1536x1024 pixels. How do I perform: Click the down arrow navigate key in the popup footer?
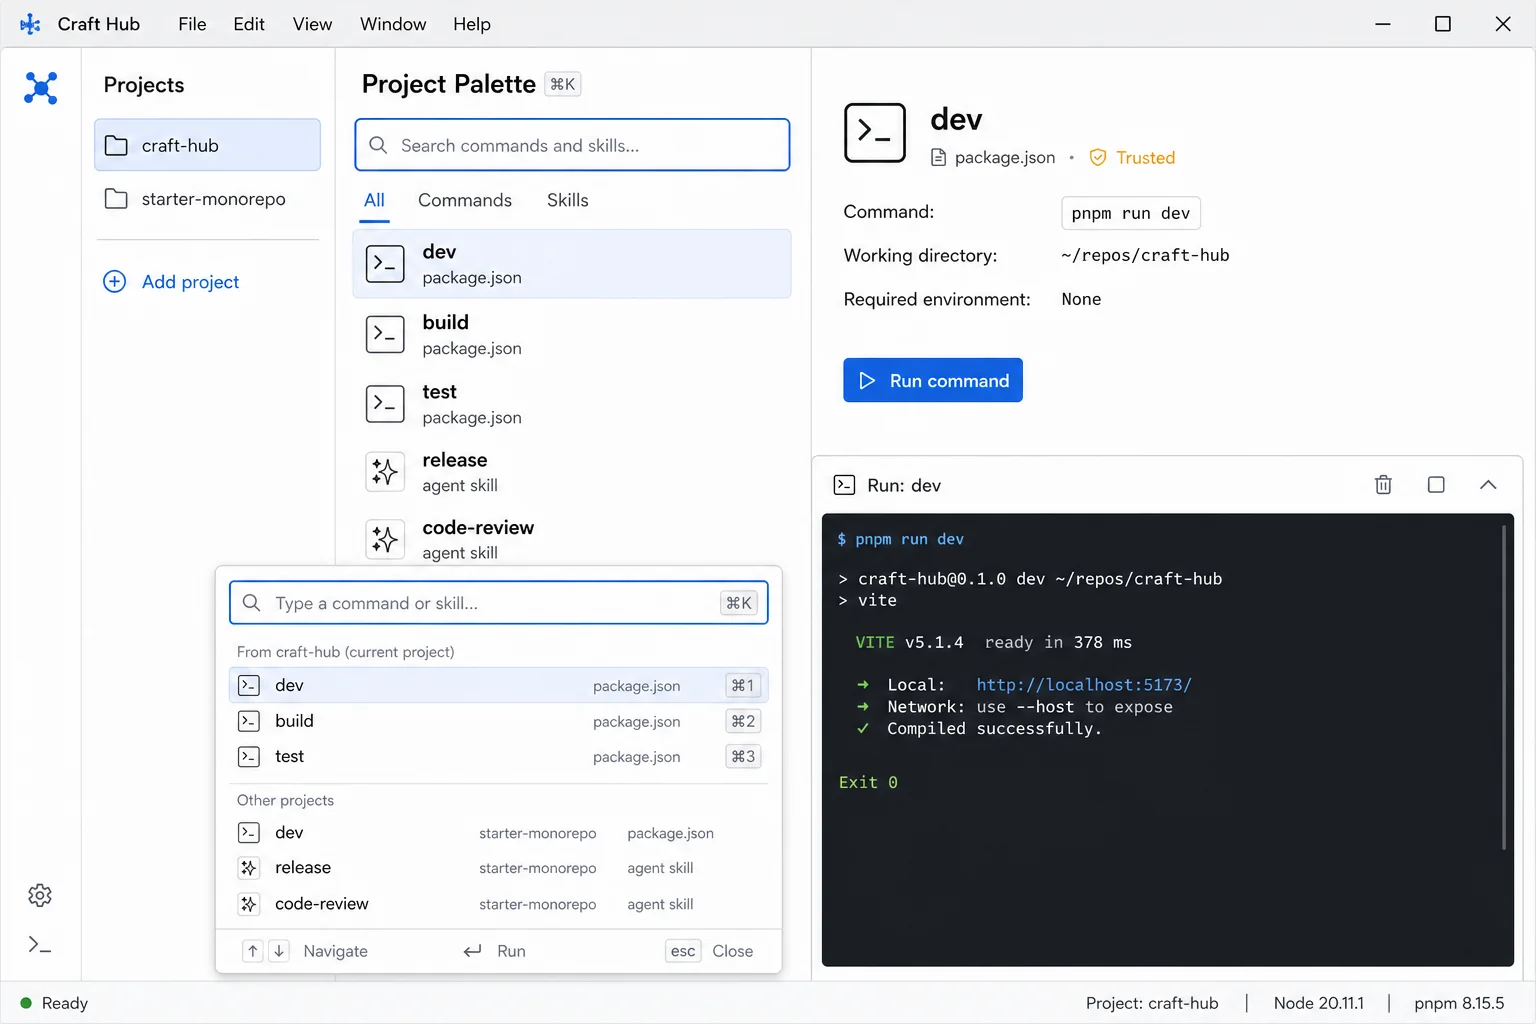tap(280, 951)
